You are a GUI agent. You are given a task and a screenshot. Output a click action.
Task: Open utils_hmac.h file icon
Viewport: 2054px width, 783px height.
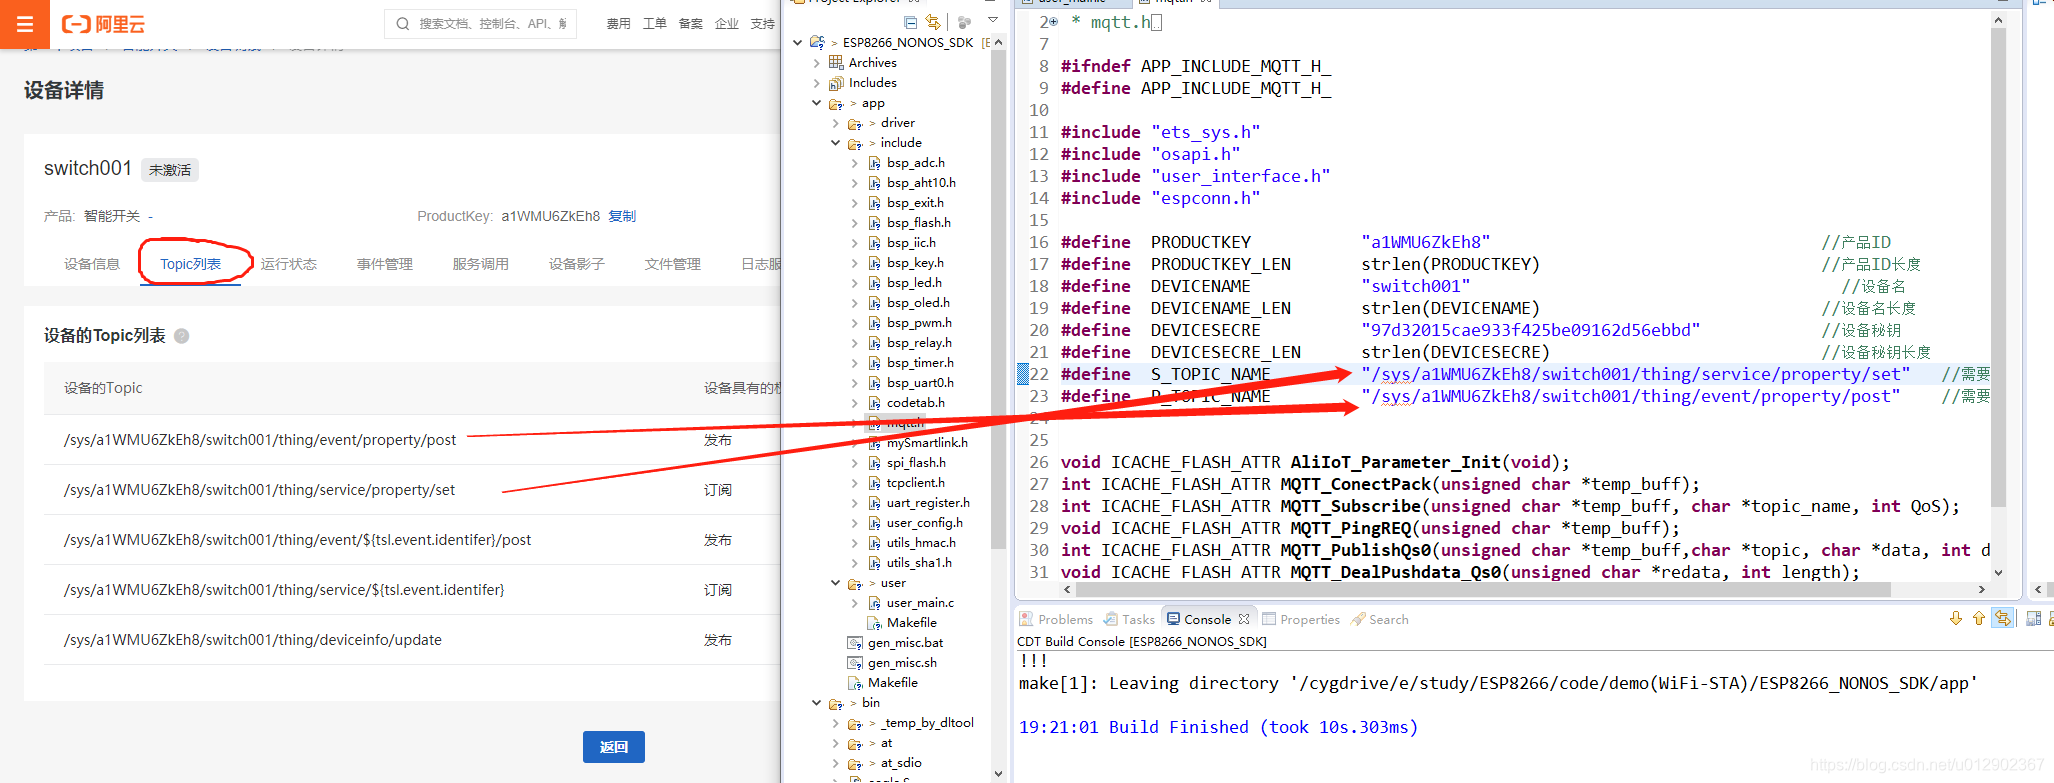pyautogui.click(x=874, y=543)
